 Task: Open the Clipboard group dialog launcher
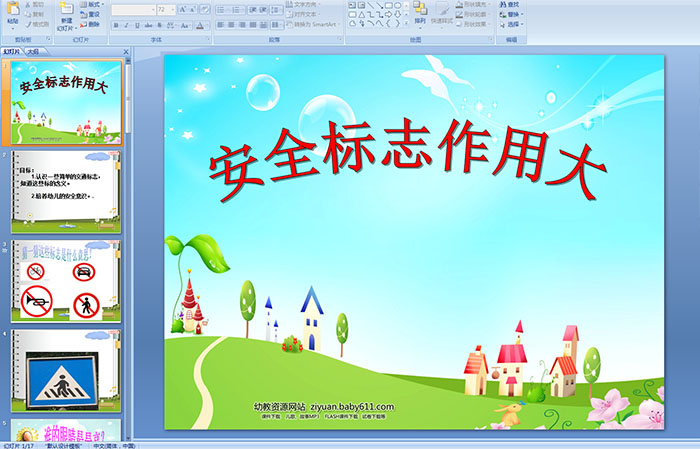click(48, 39)
